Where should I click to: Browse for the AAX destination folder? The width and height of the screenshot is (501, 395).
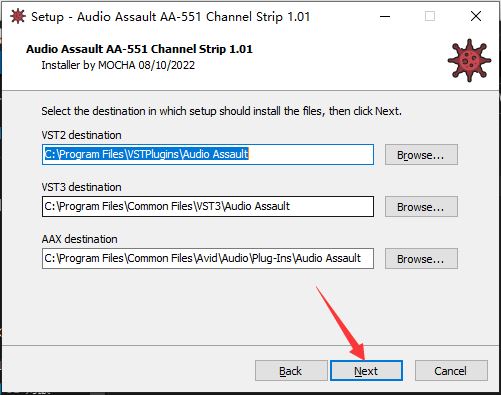click(421, 259)
